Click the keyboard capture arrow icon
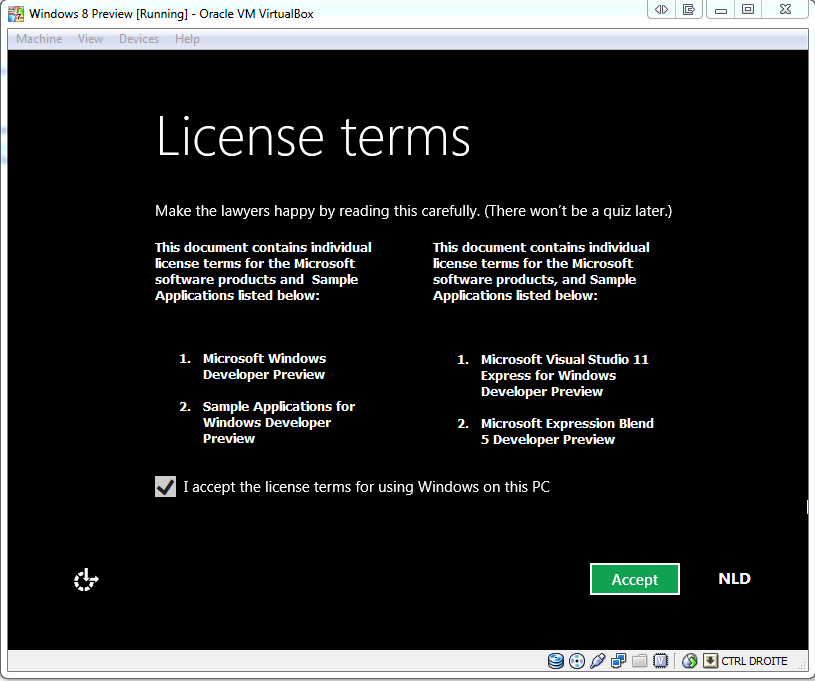The height and width of the screenshot is (681, 815). click(710, 661)
